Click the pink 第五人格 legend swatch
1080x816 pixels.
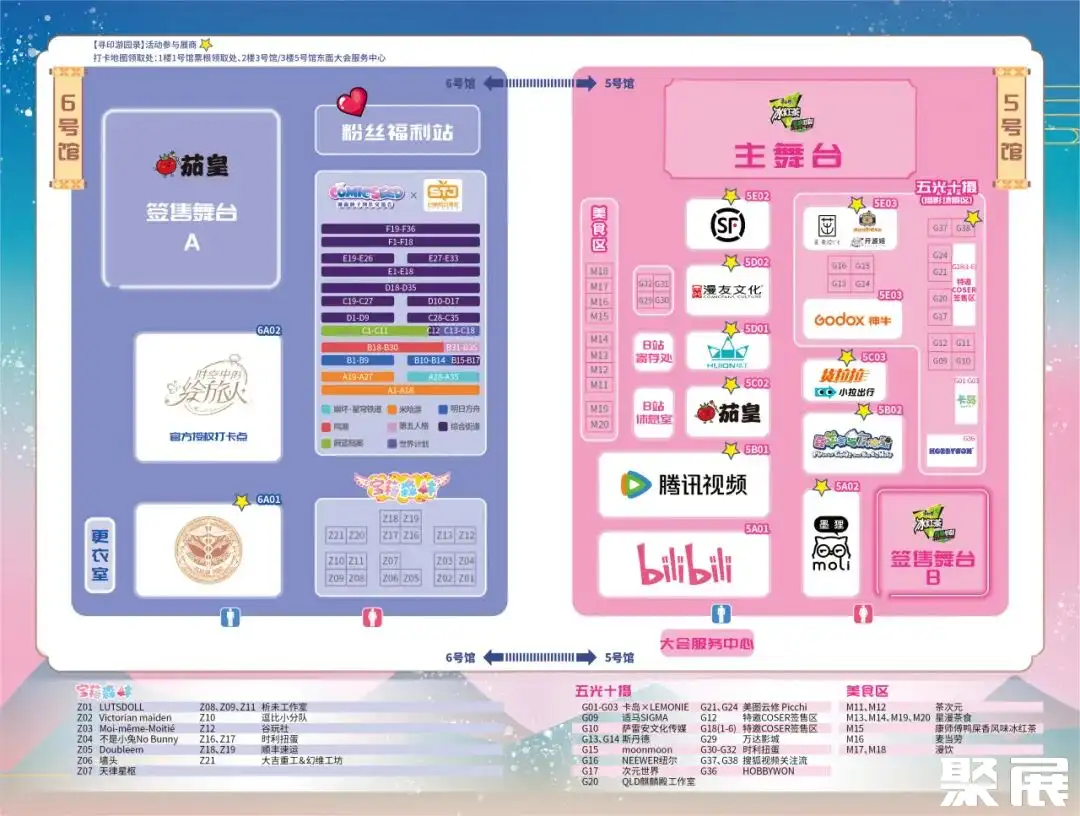tap(391, 426)
